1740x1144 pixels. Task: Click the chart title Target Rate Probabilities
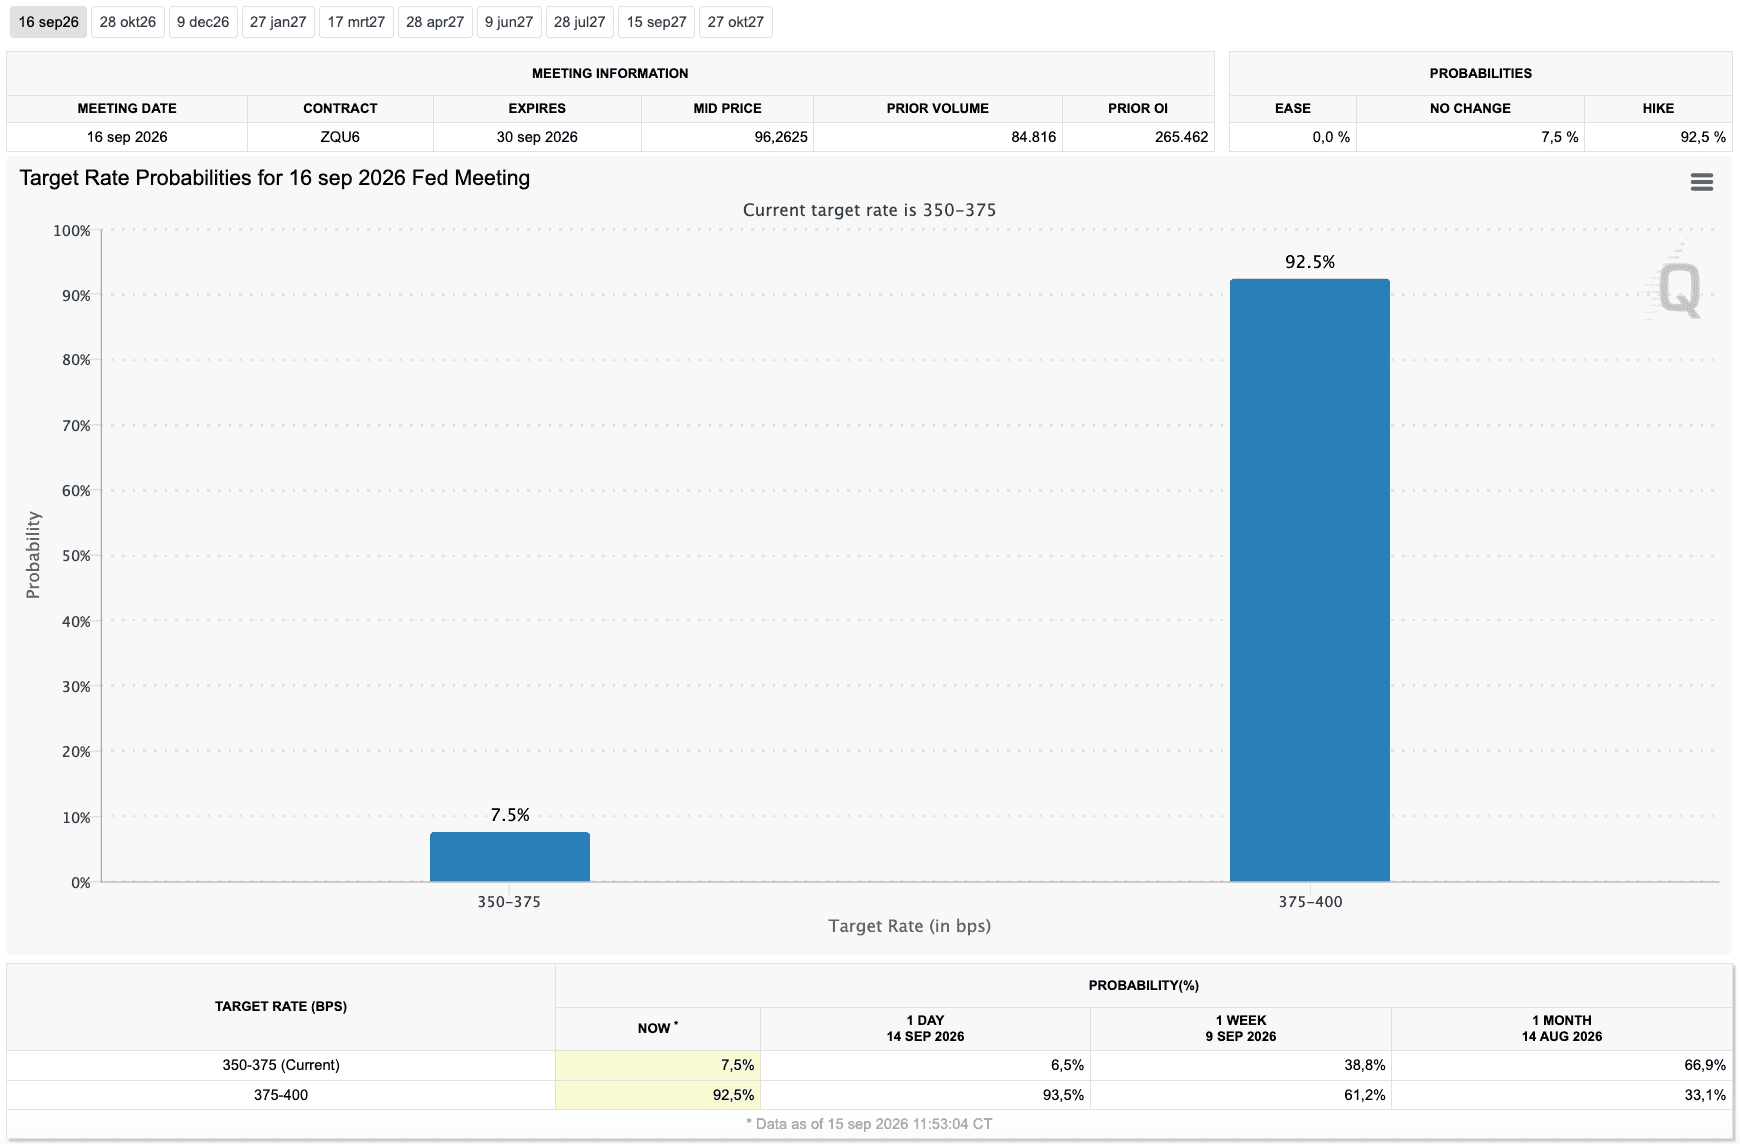275,178
